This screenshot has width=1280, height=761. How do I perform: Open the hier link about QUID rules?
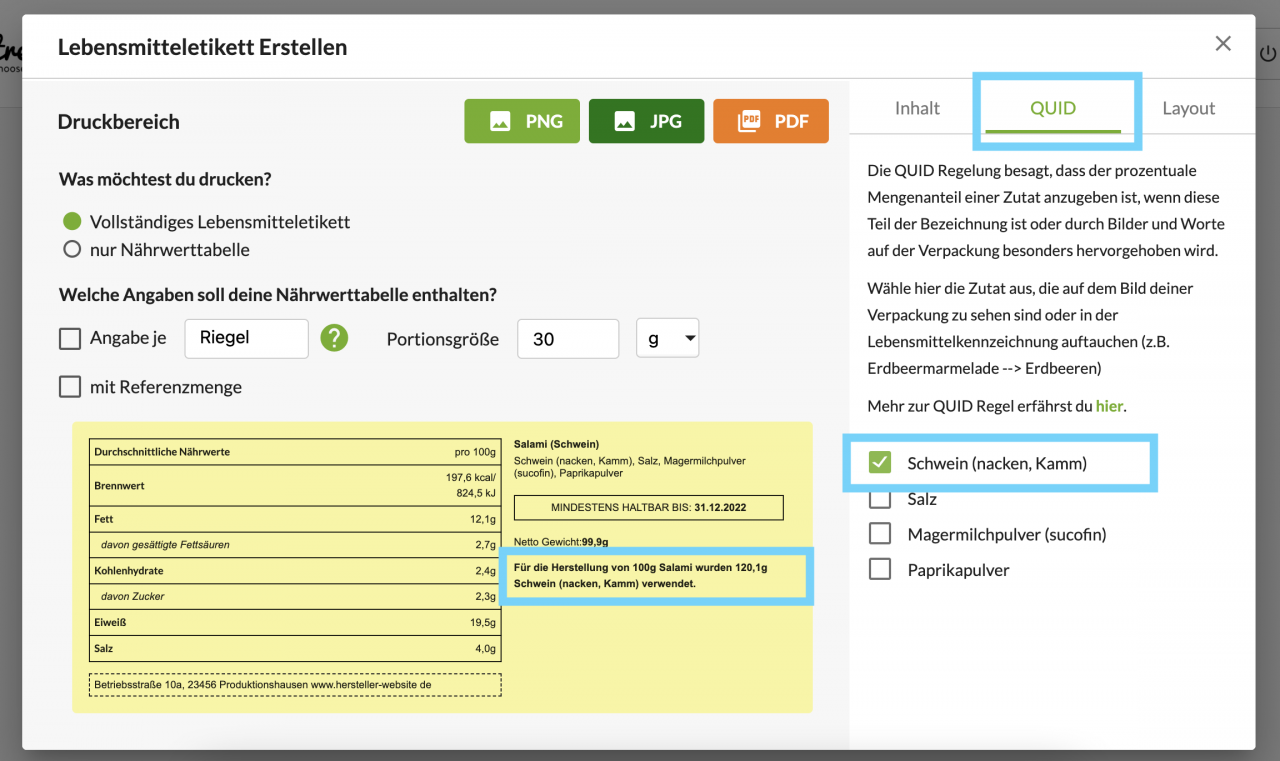[x=1110, y=405]
